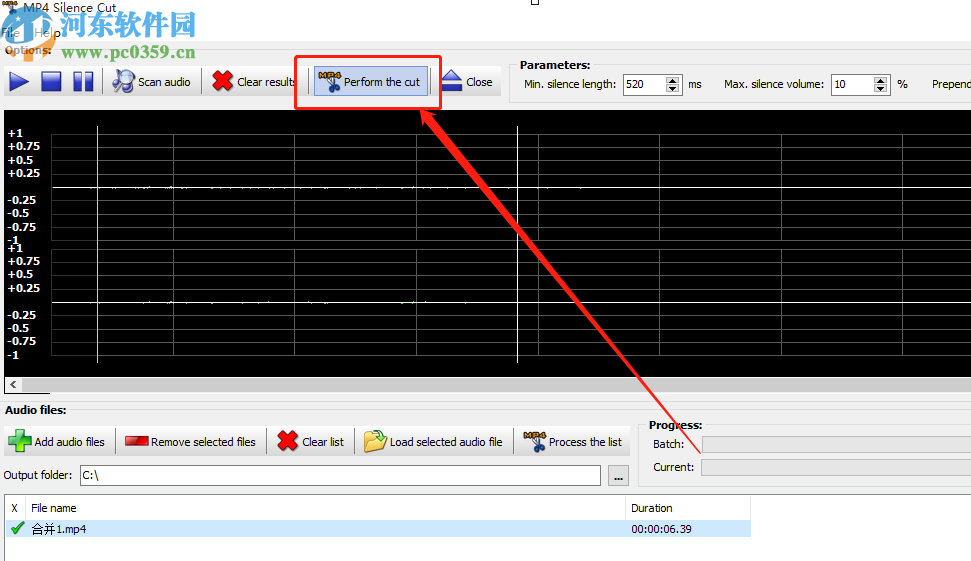Toggle the checkmark for 合并1.mp4
This screenshot has width=971, height=561.
[17, 528]
